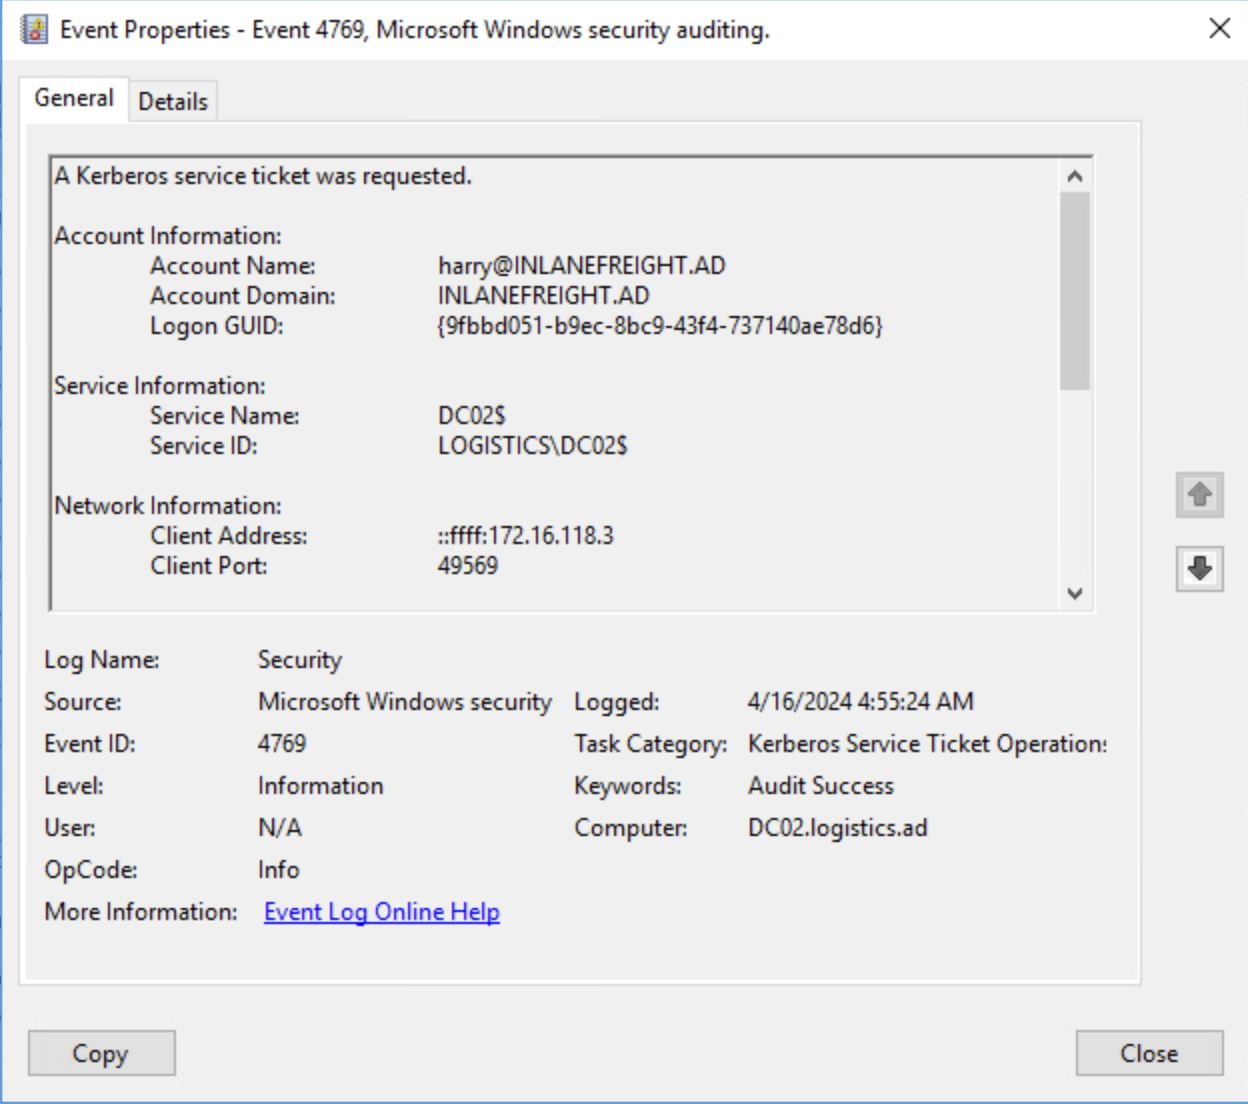
Task: Go to next event with down arrow
Action: (1199, 568)
